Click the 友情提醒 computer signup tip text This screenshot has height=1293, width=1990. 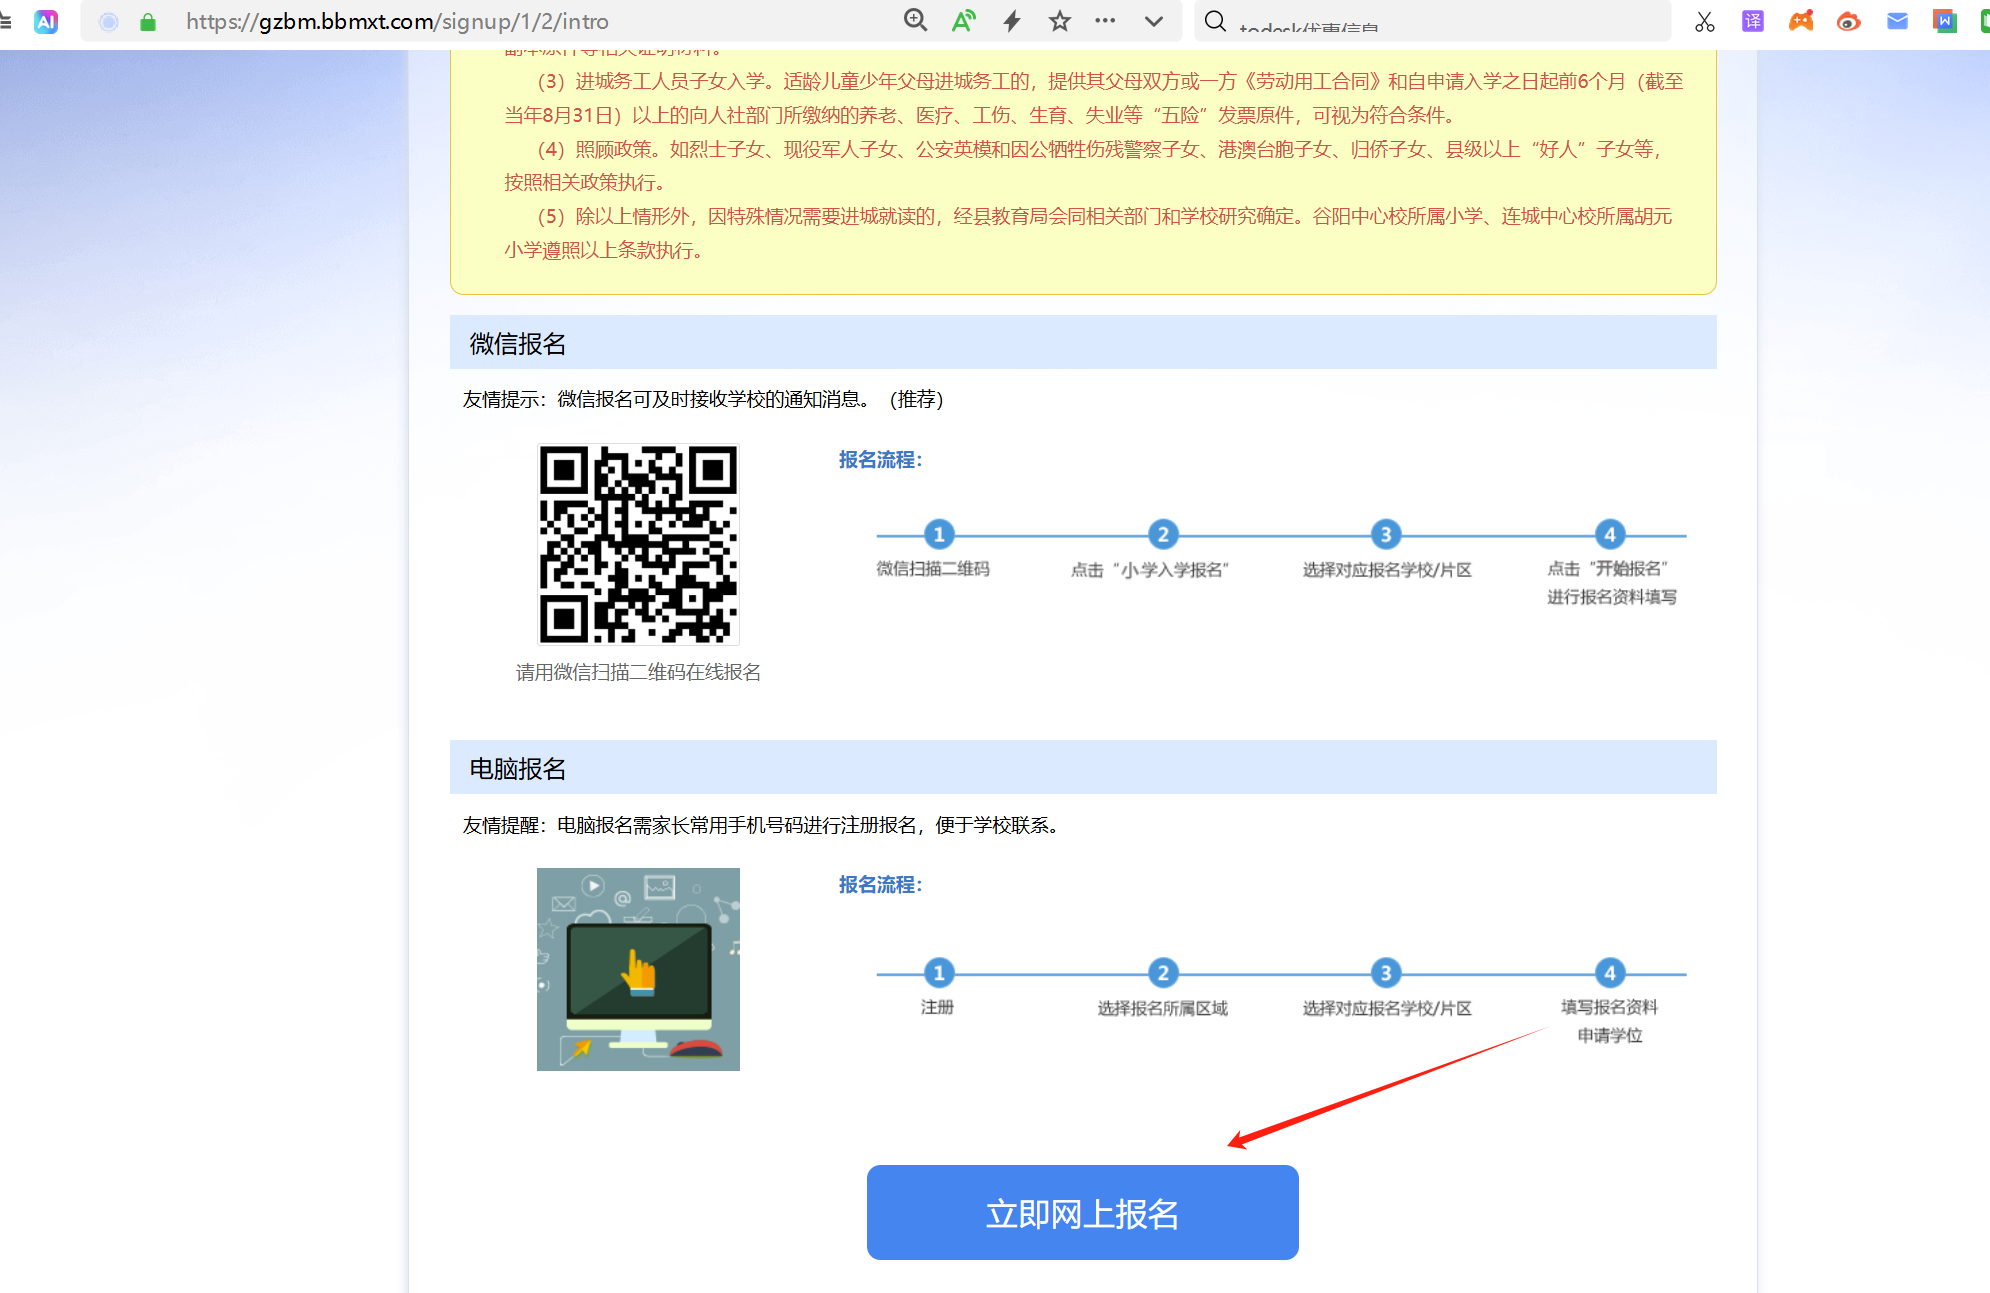click(x=762, y=825)
